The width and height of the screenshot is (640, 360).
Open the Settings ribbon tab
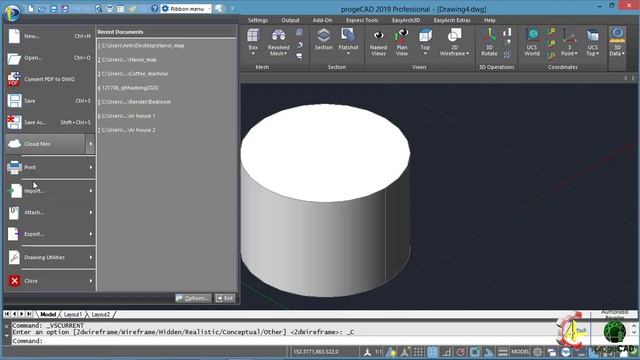click(258, 20)
